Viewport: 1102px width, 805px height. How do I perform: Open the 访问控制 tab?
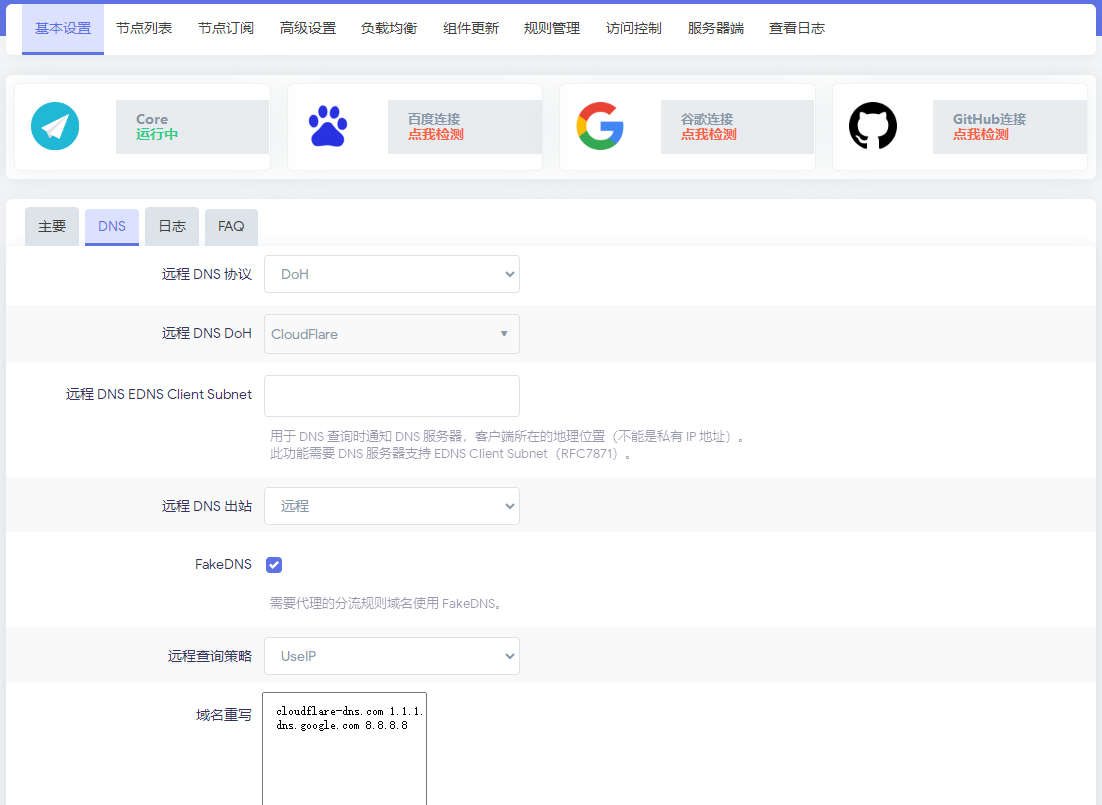coord(633,29)
